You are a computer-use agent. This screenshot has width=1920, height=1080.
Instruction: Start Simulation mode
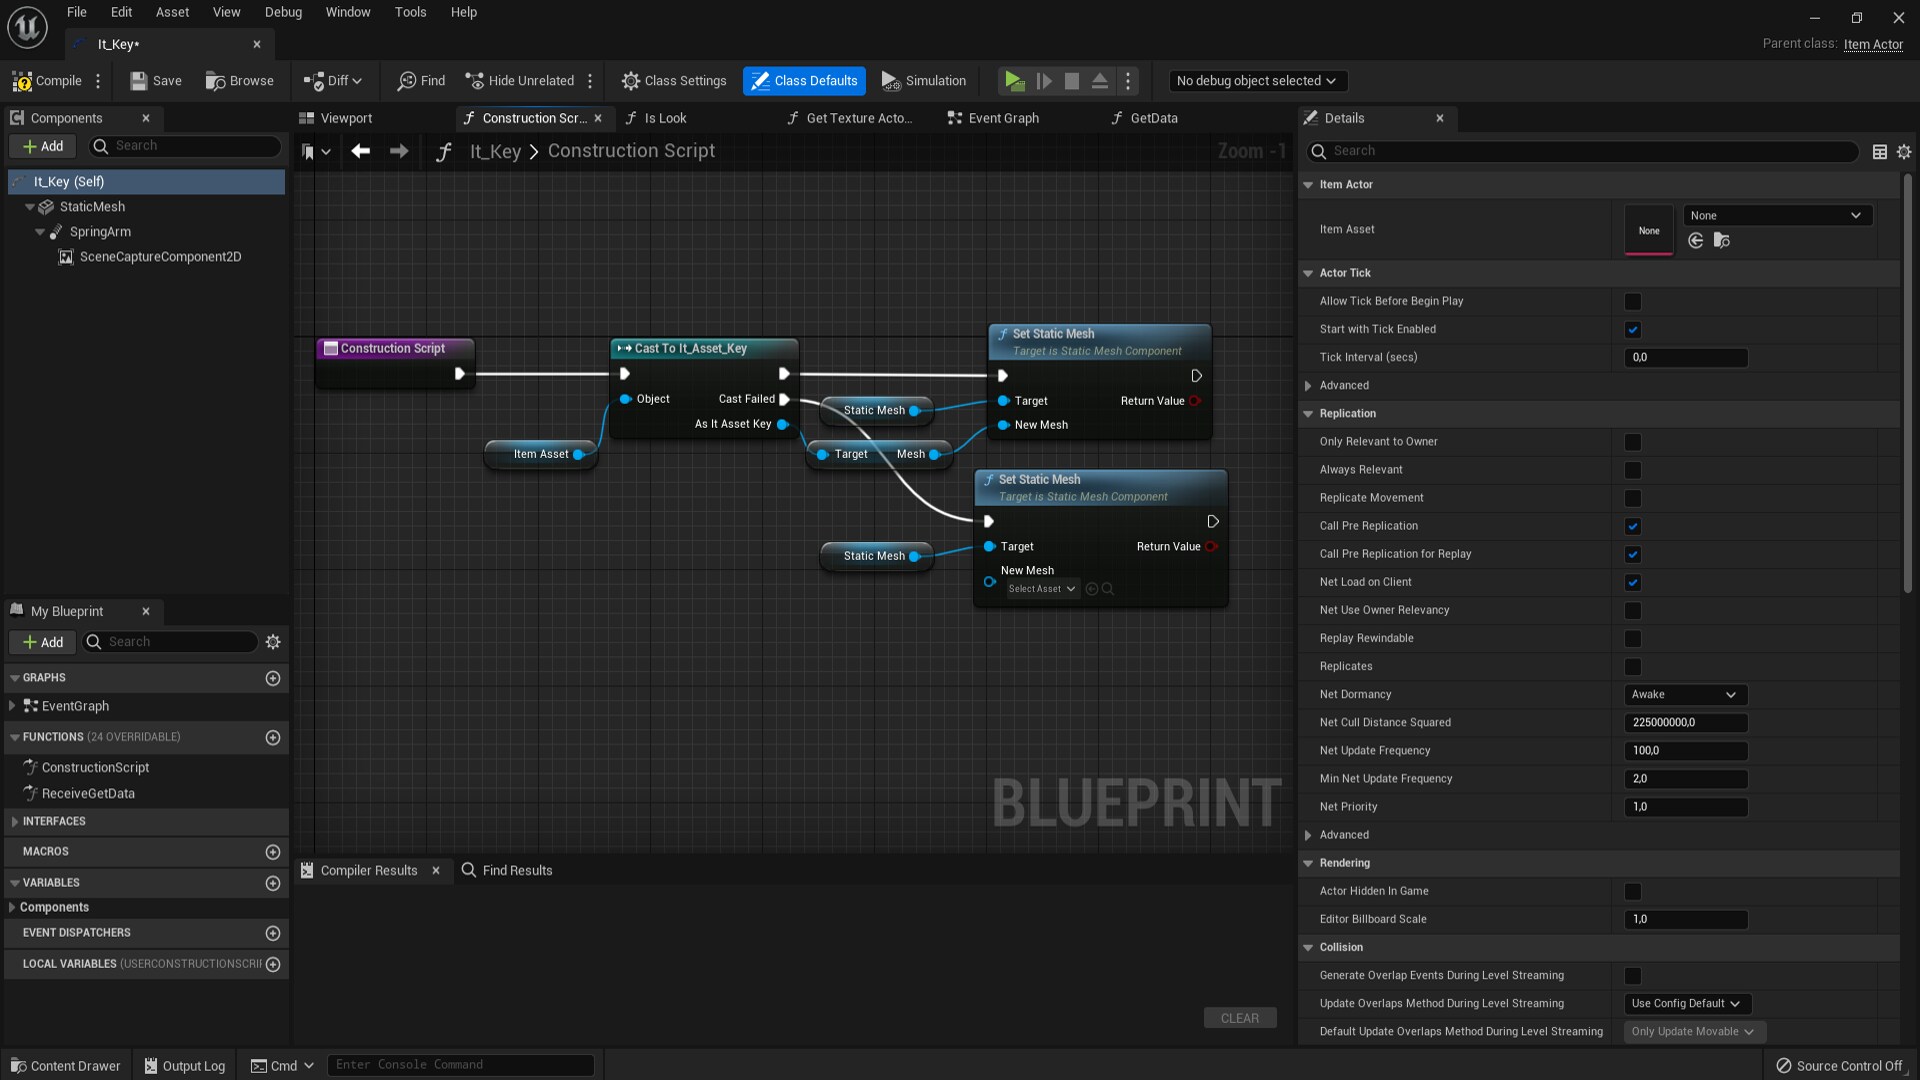(x=922, y=81)
